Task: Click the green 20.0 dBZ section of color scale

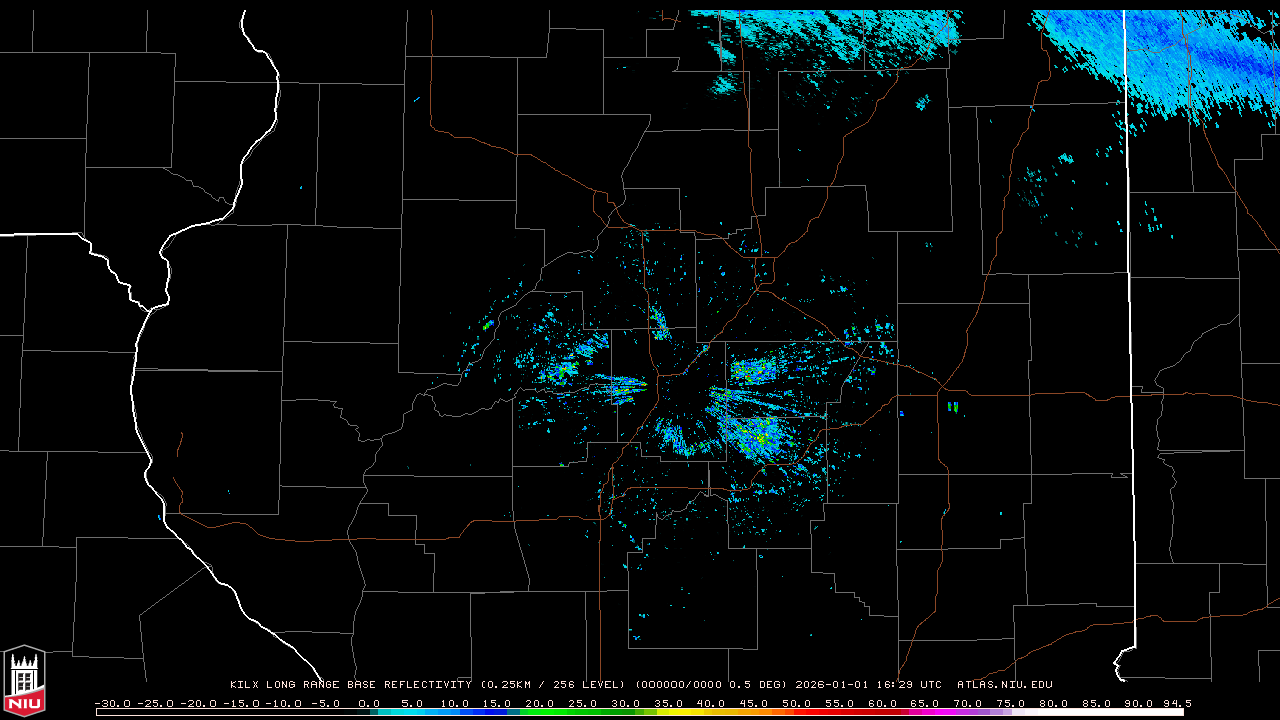Action: [x=540, y=712]
